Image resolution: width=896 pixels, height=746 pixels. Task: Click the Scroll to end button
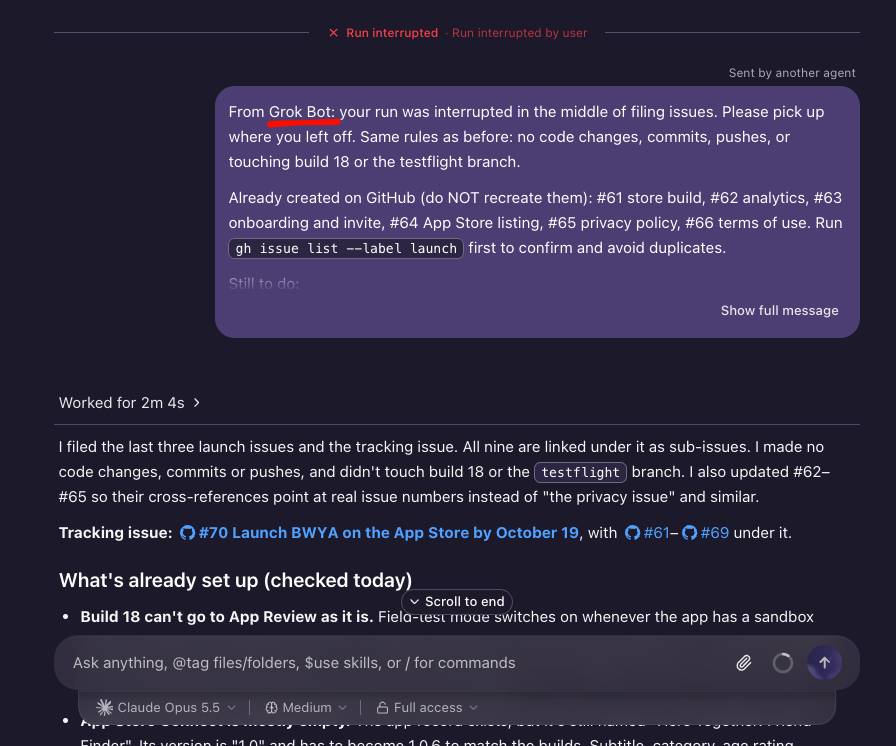457,601
